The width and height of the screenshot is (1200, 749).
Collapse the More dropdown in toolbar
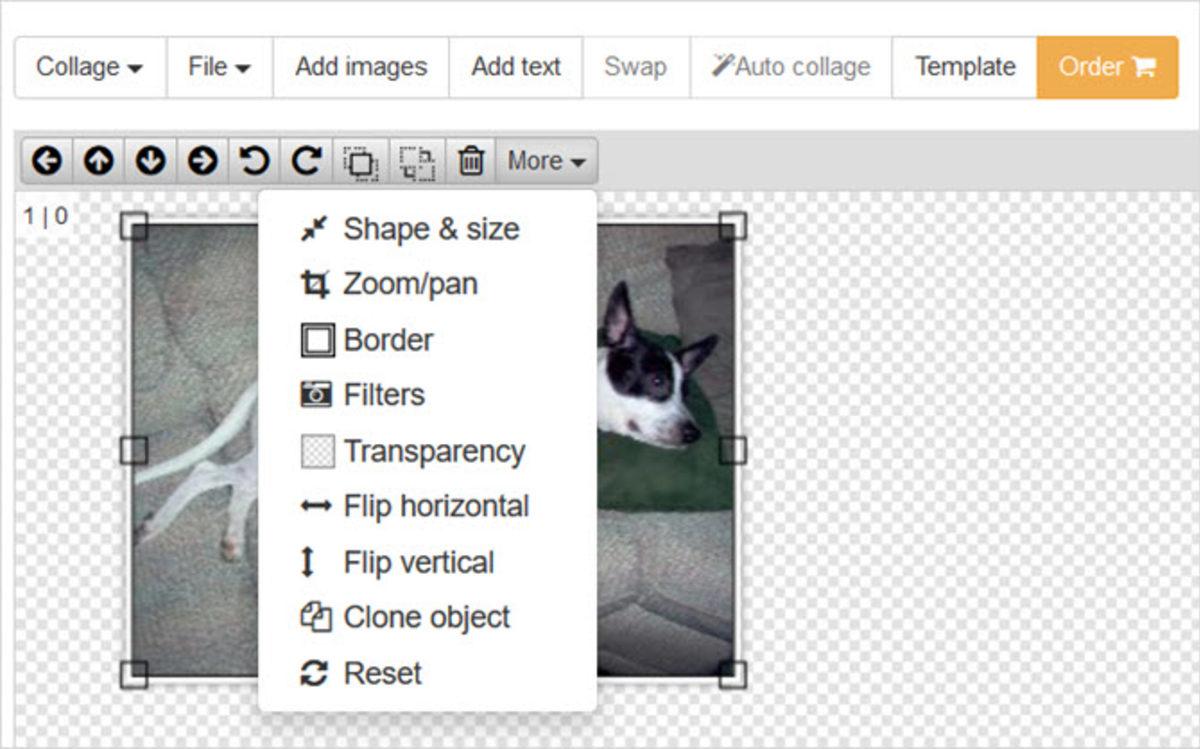pos(546,160)
